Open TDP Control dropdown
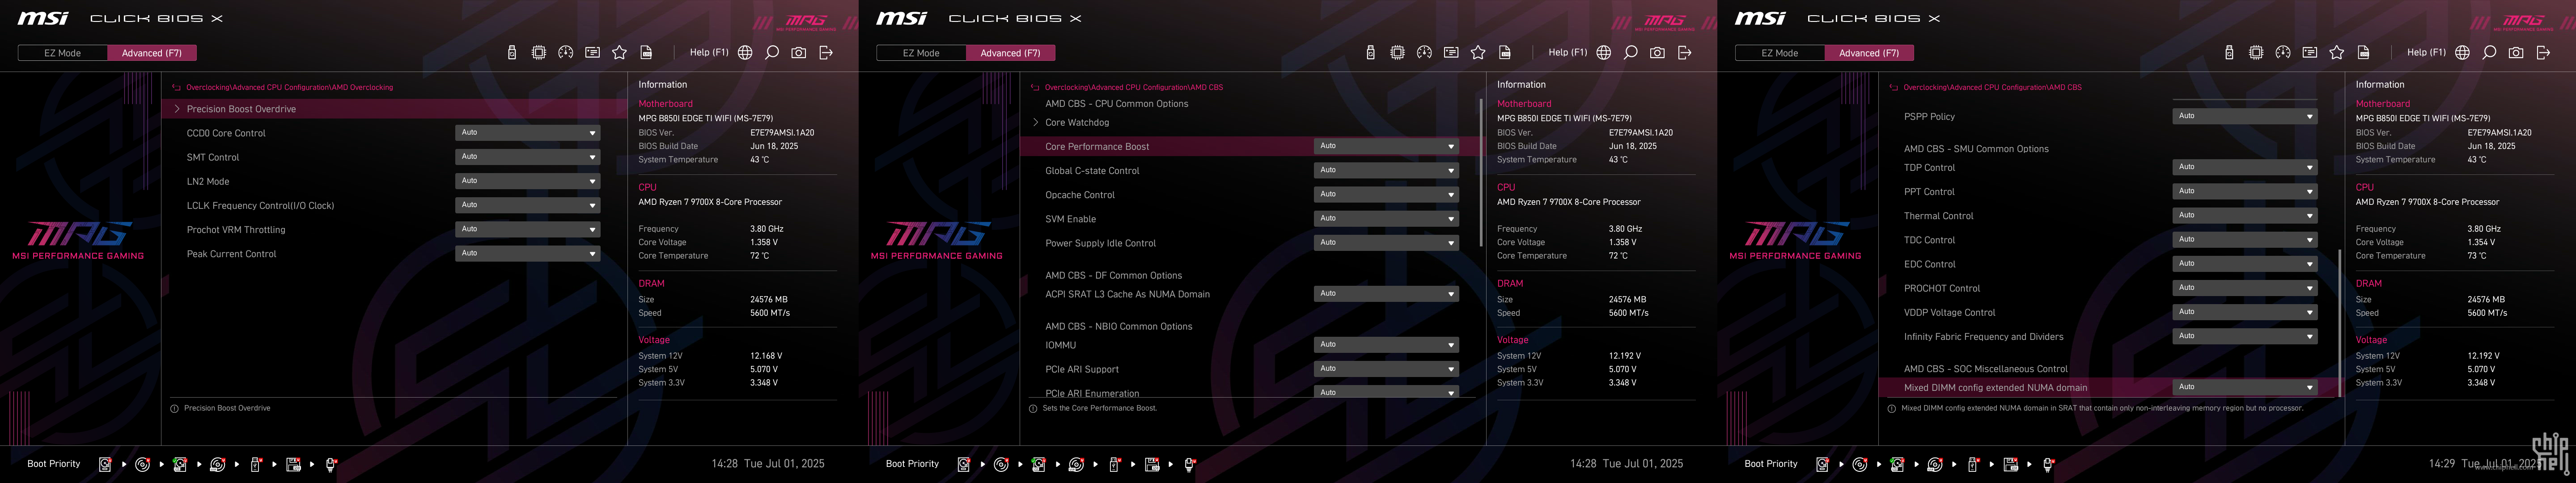 (x=2245, y=167)
